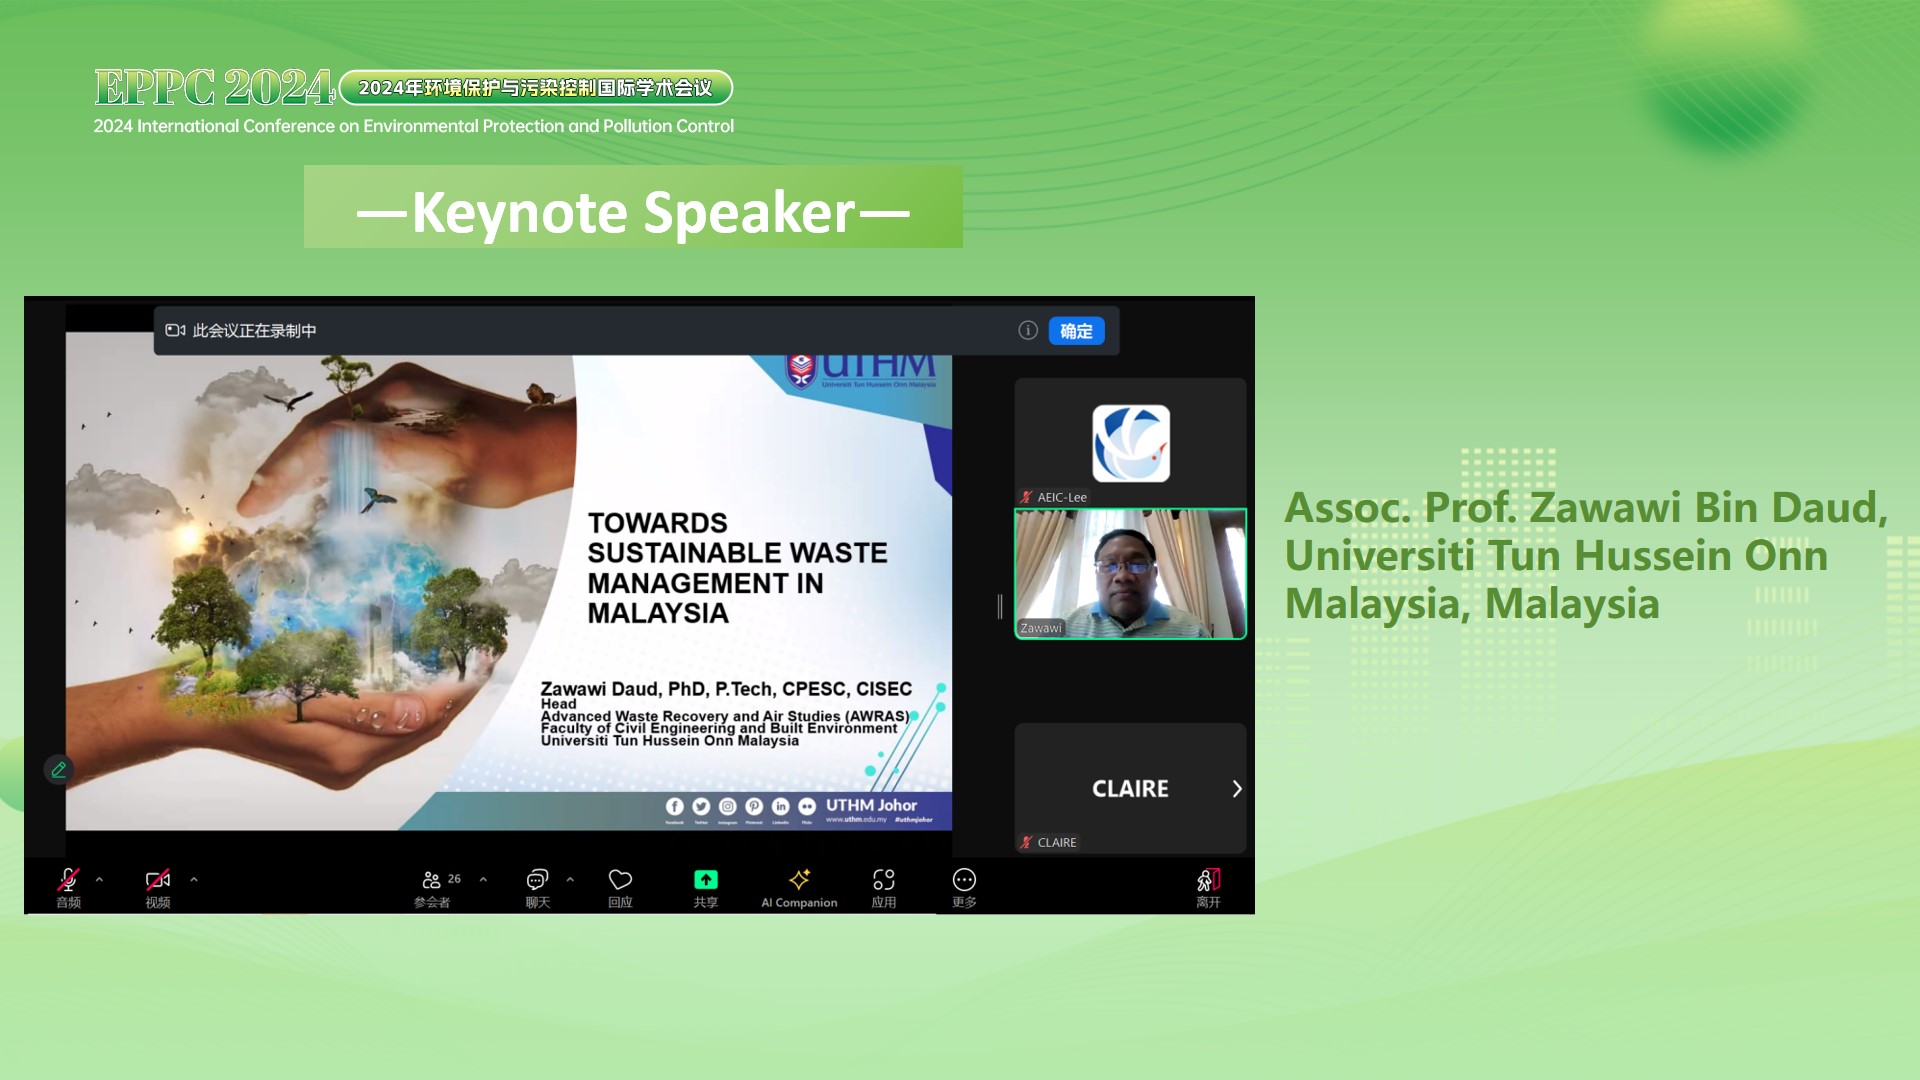Click the Zawawi name label on video
The width and height of the screenshot is (1920, 1080).
point(1041,628)
